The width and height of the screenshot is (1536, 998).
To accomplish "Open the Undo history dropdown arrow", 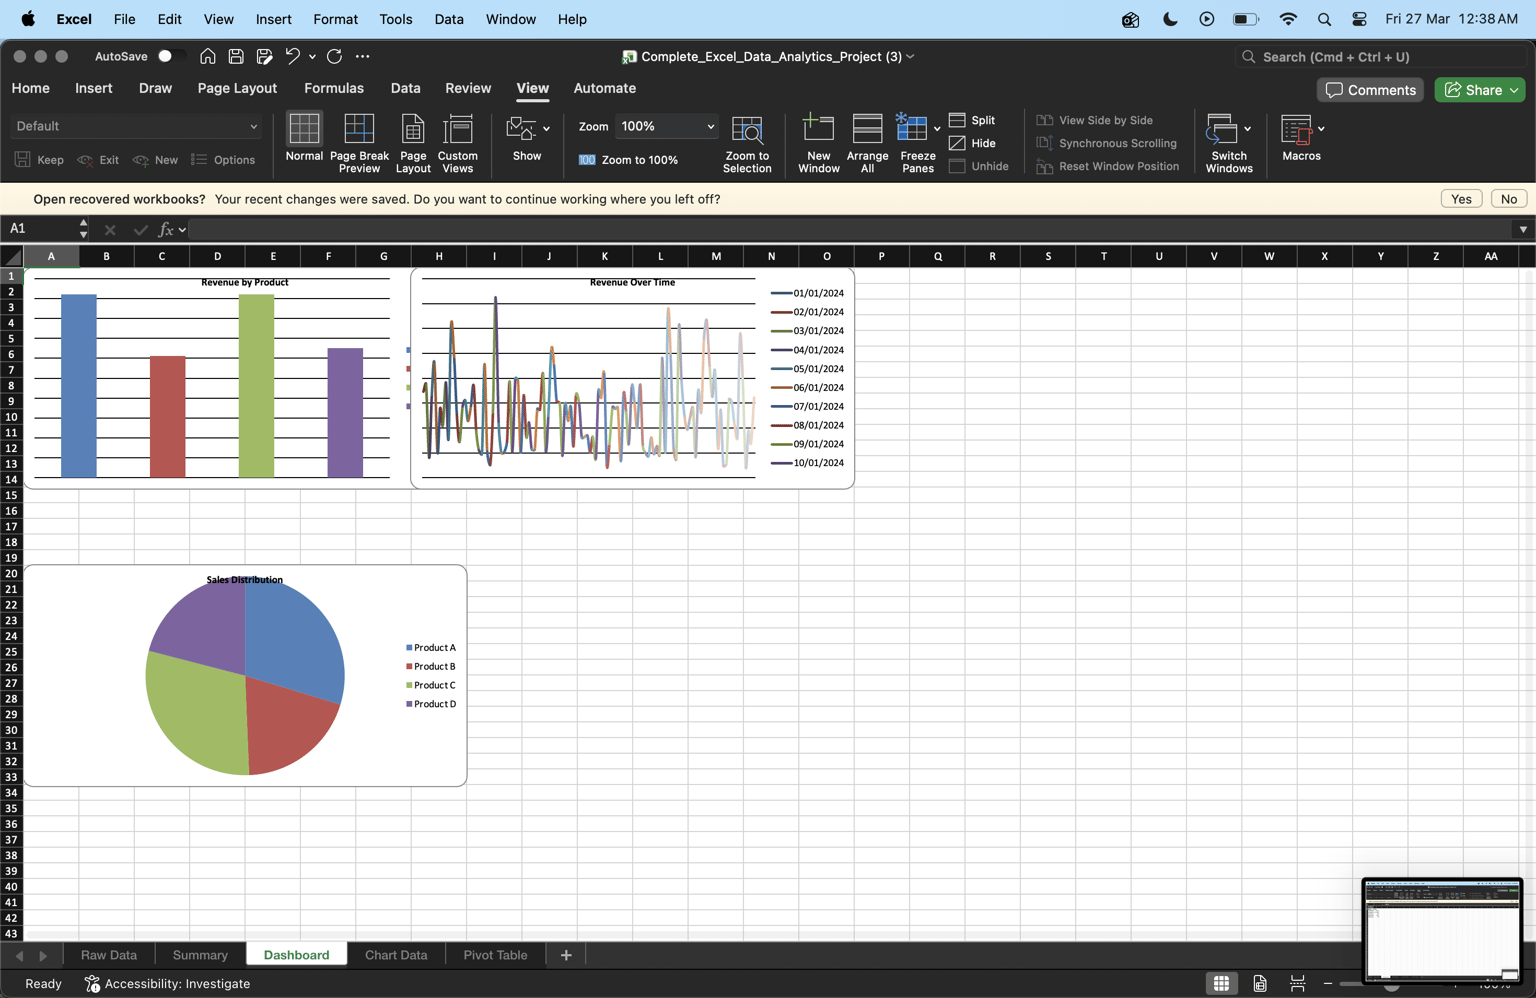I will pos(312,57).
